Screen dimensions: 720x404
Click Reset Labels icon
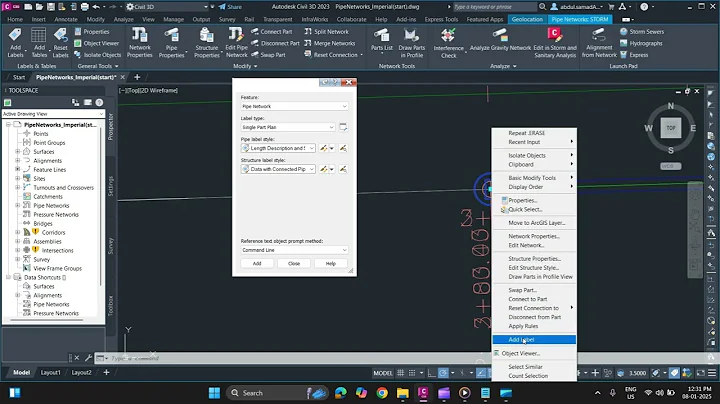pyautogui.click(x=60, y=42)
